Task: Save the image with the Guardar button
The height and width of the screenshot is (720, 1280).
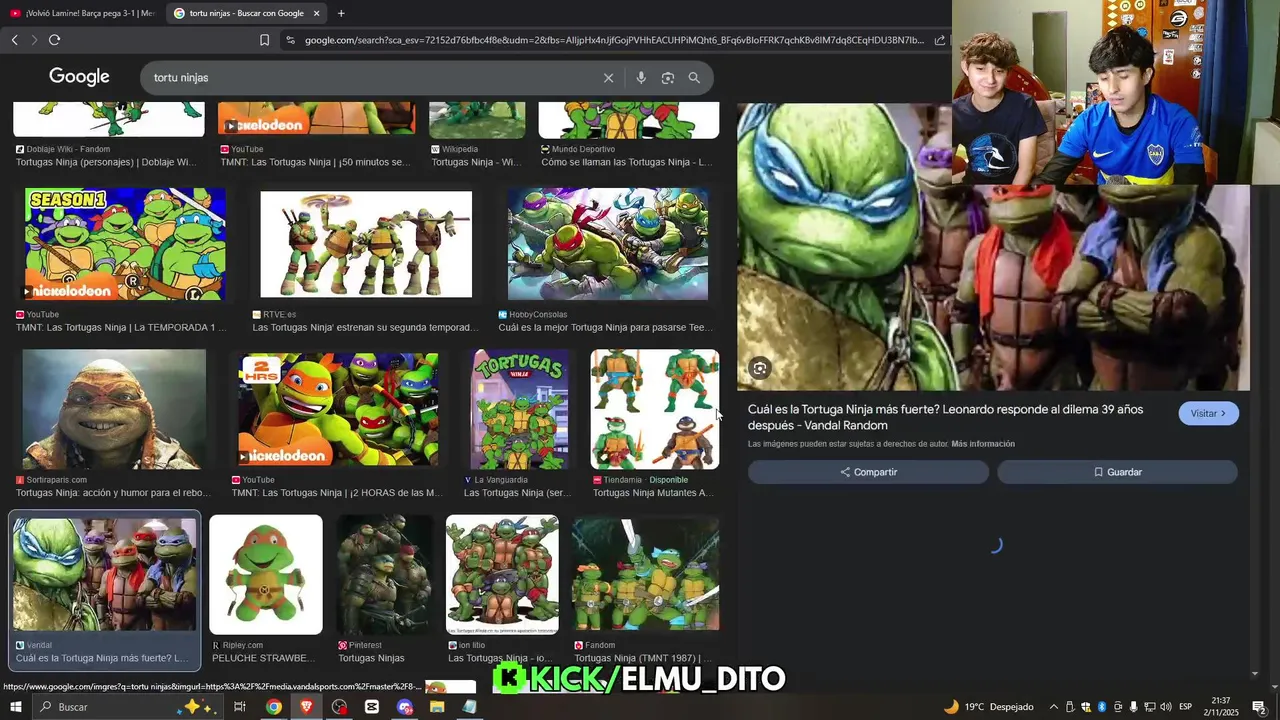Action: pos(1117,472)
